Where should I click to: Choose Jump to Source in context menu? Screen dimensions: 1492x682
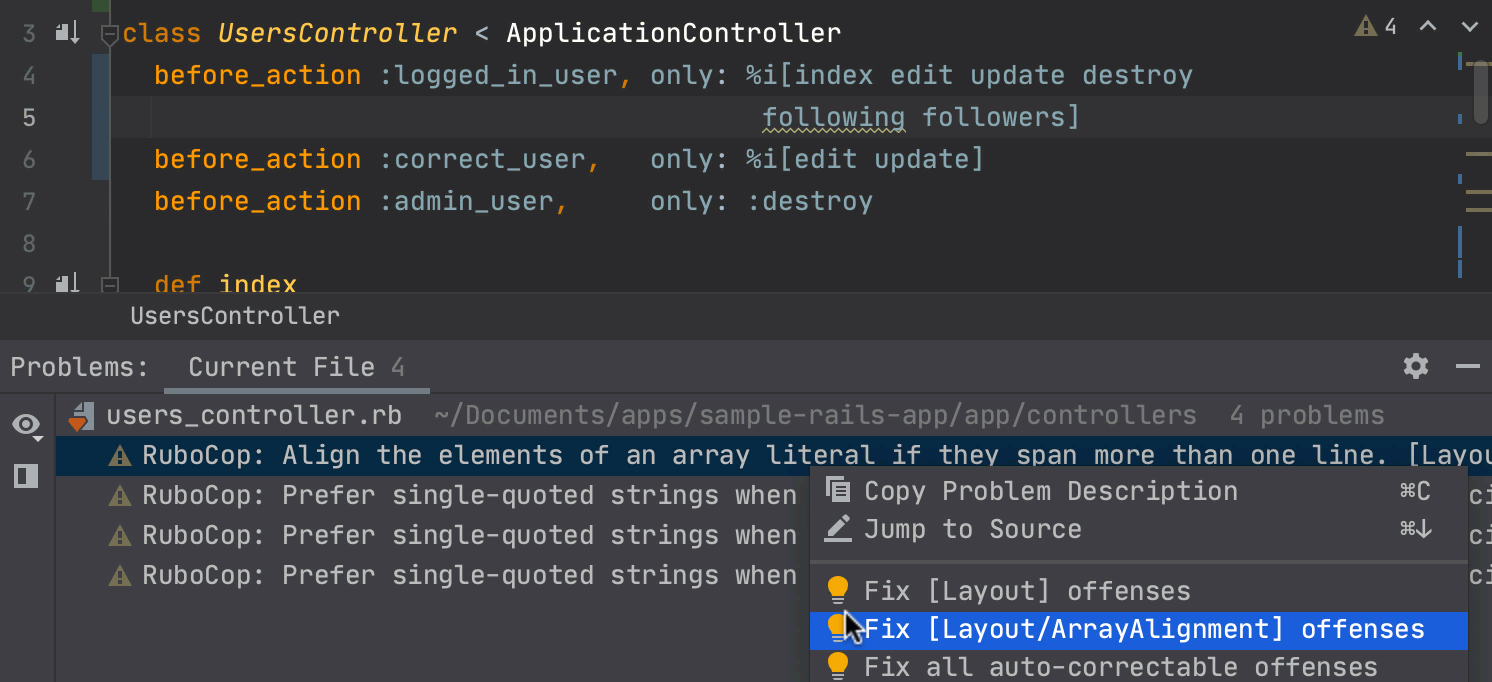click(x=1139, y=529)
